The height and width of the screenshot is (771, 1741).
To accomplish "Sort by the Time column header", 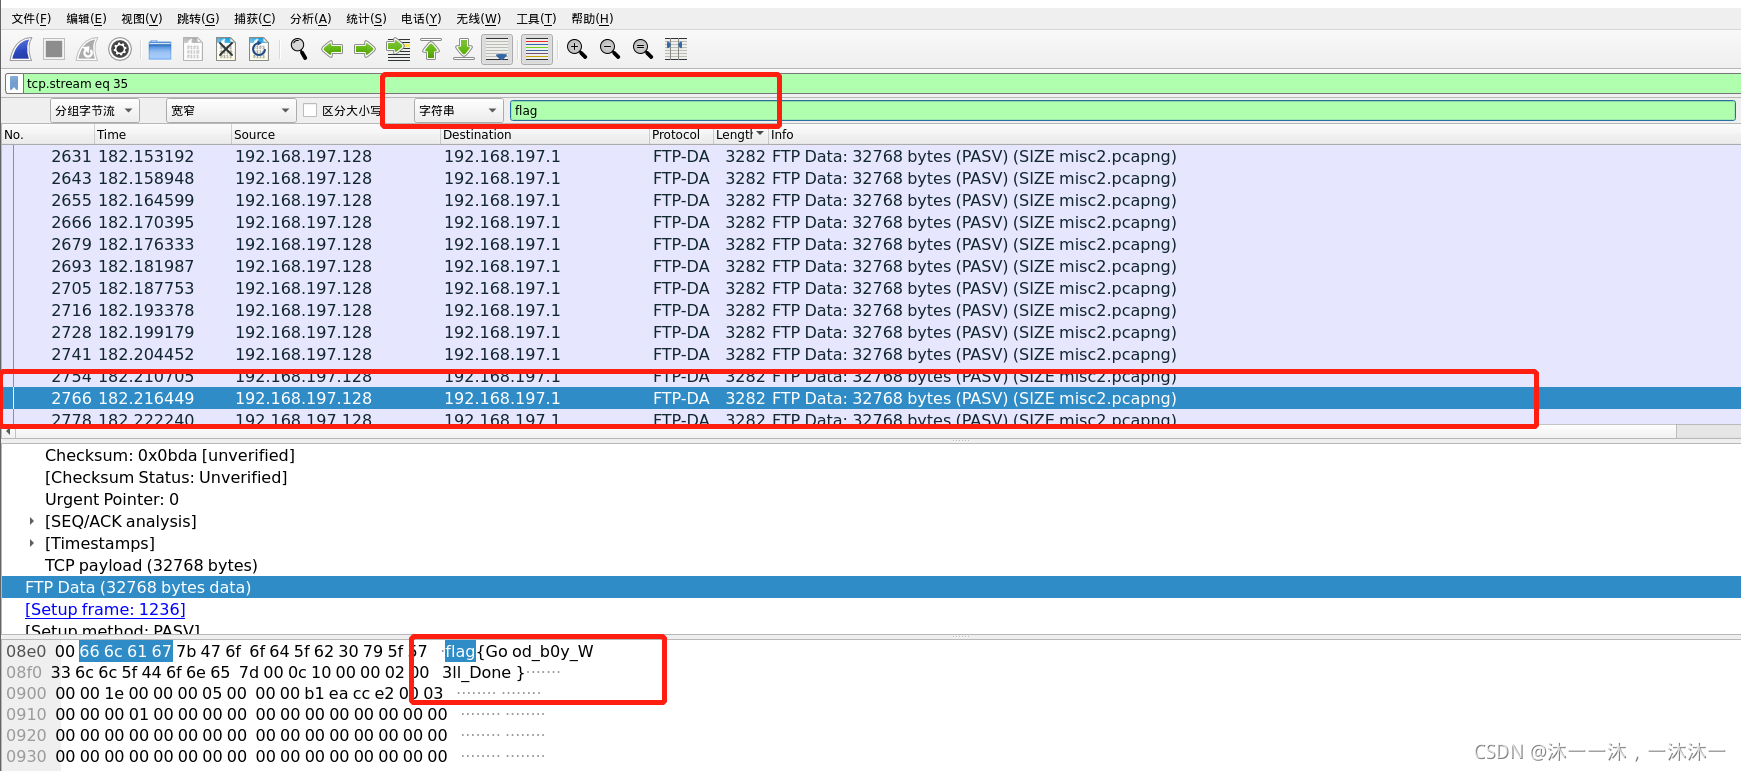I will [162, 134].
